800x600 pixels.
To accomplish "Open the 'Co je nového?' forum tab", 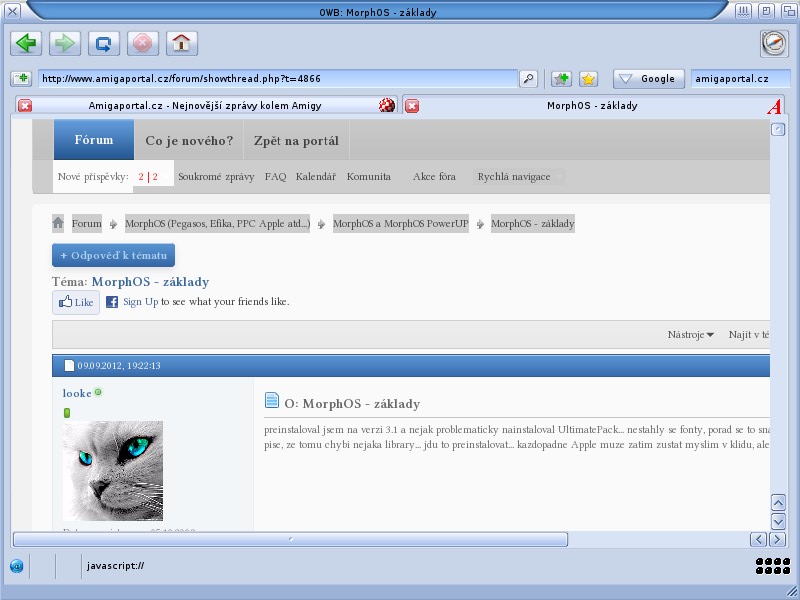I will [189, 141].
